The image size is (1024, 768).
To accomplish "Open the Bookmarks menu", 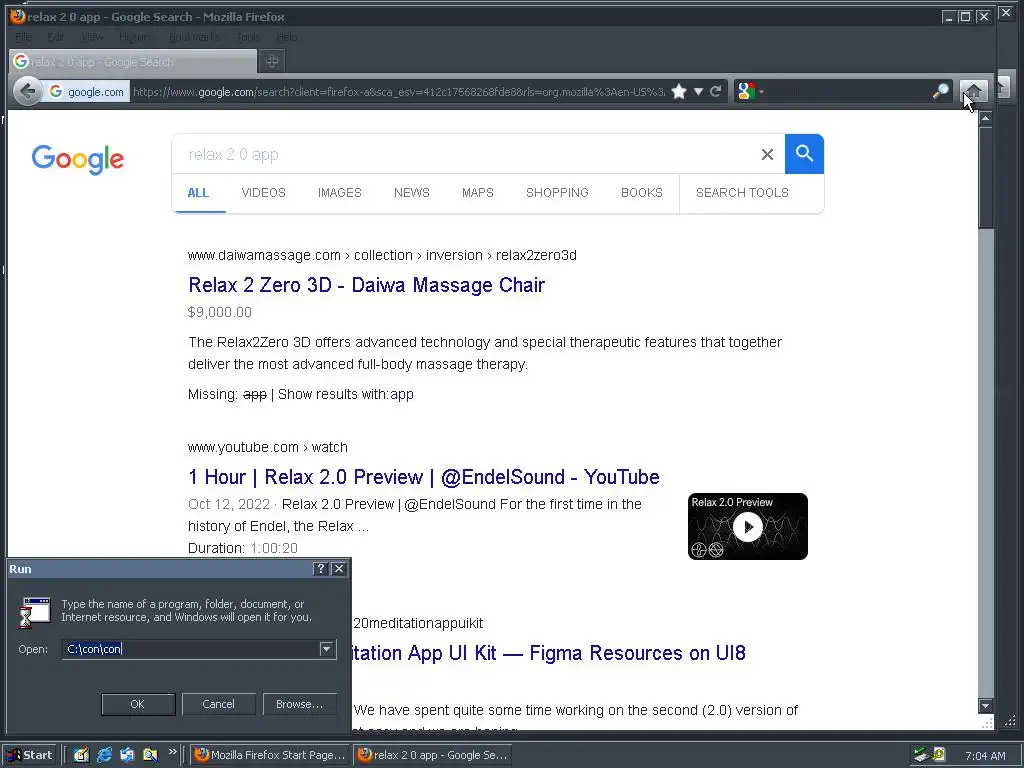I will (x=194, y=37).
